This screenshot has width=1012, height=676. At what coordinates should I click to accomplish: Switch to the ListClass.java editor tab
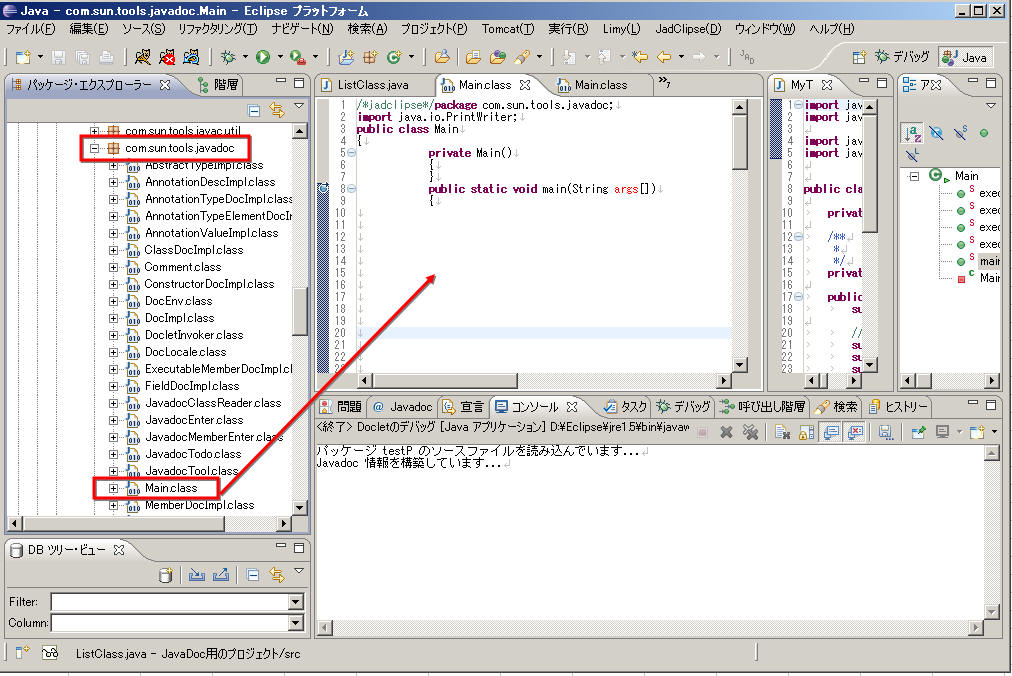372,85
